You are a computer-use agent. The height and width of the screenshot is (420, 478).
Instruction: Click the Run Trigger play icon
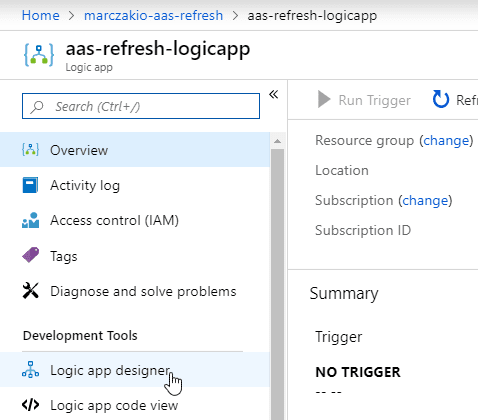pyautogui.click(x=324, y=99)
